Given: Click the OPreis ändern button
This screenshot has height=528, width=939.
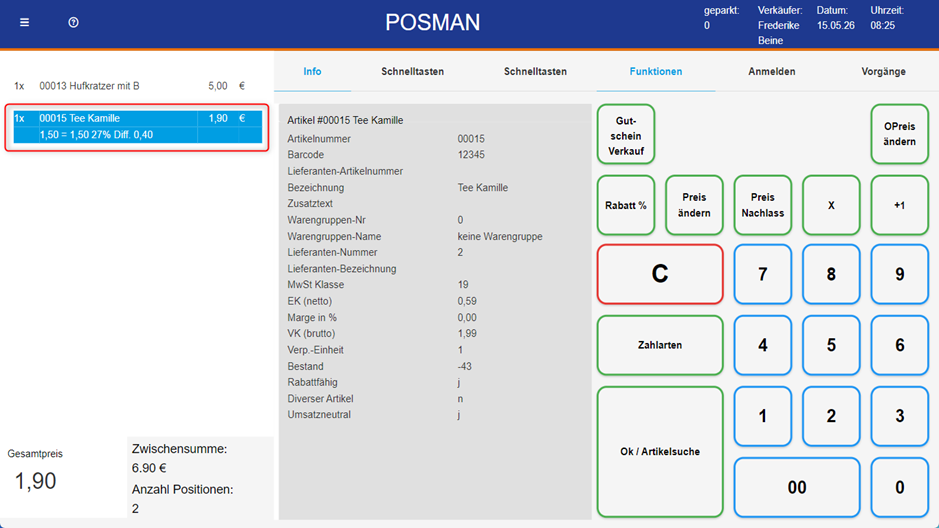Looking at the screenshot, I should point(899,134).
